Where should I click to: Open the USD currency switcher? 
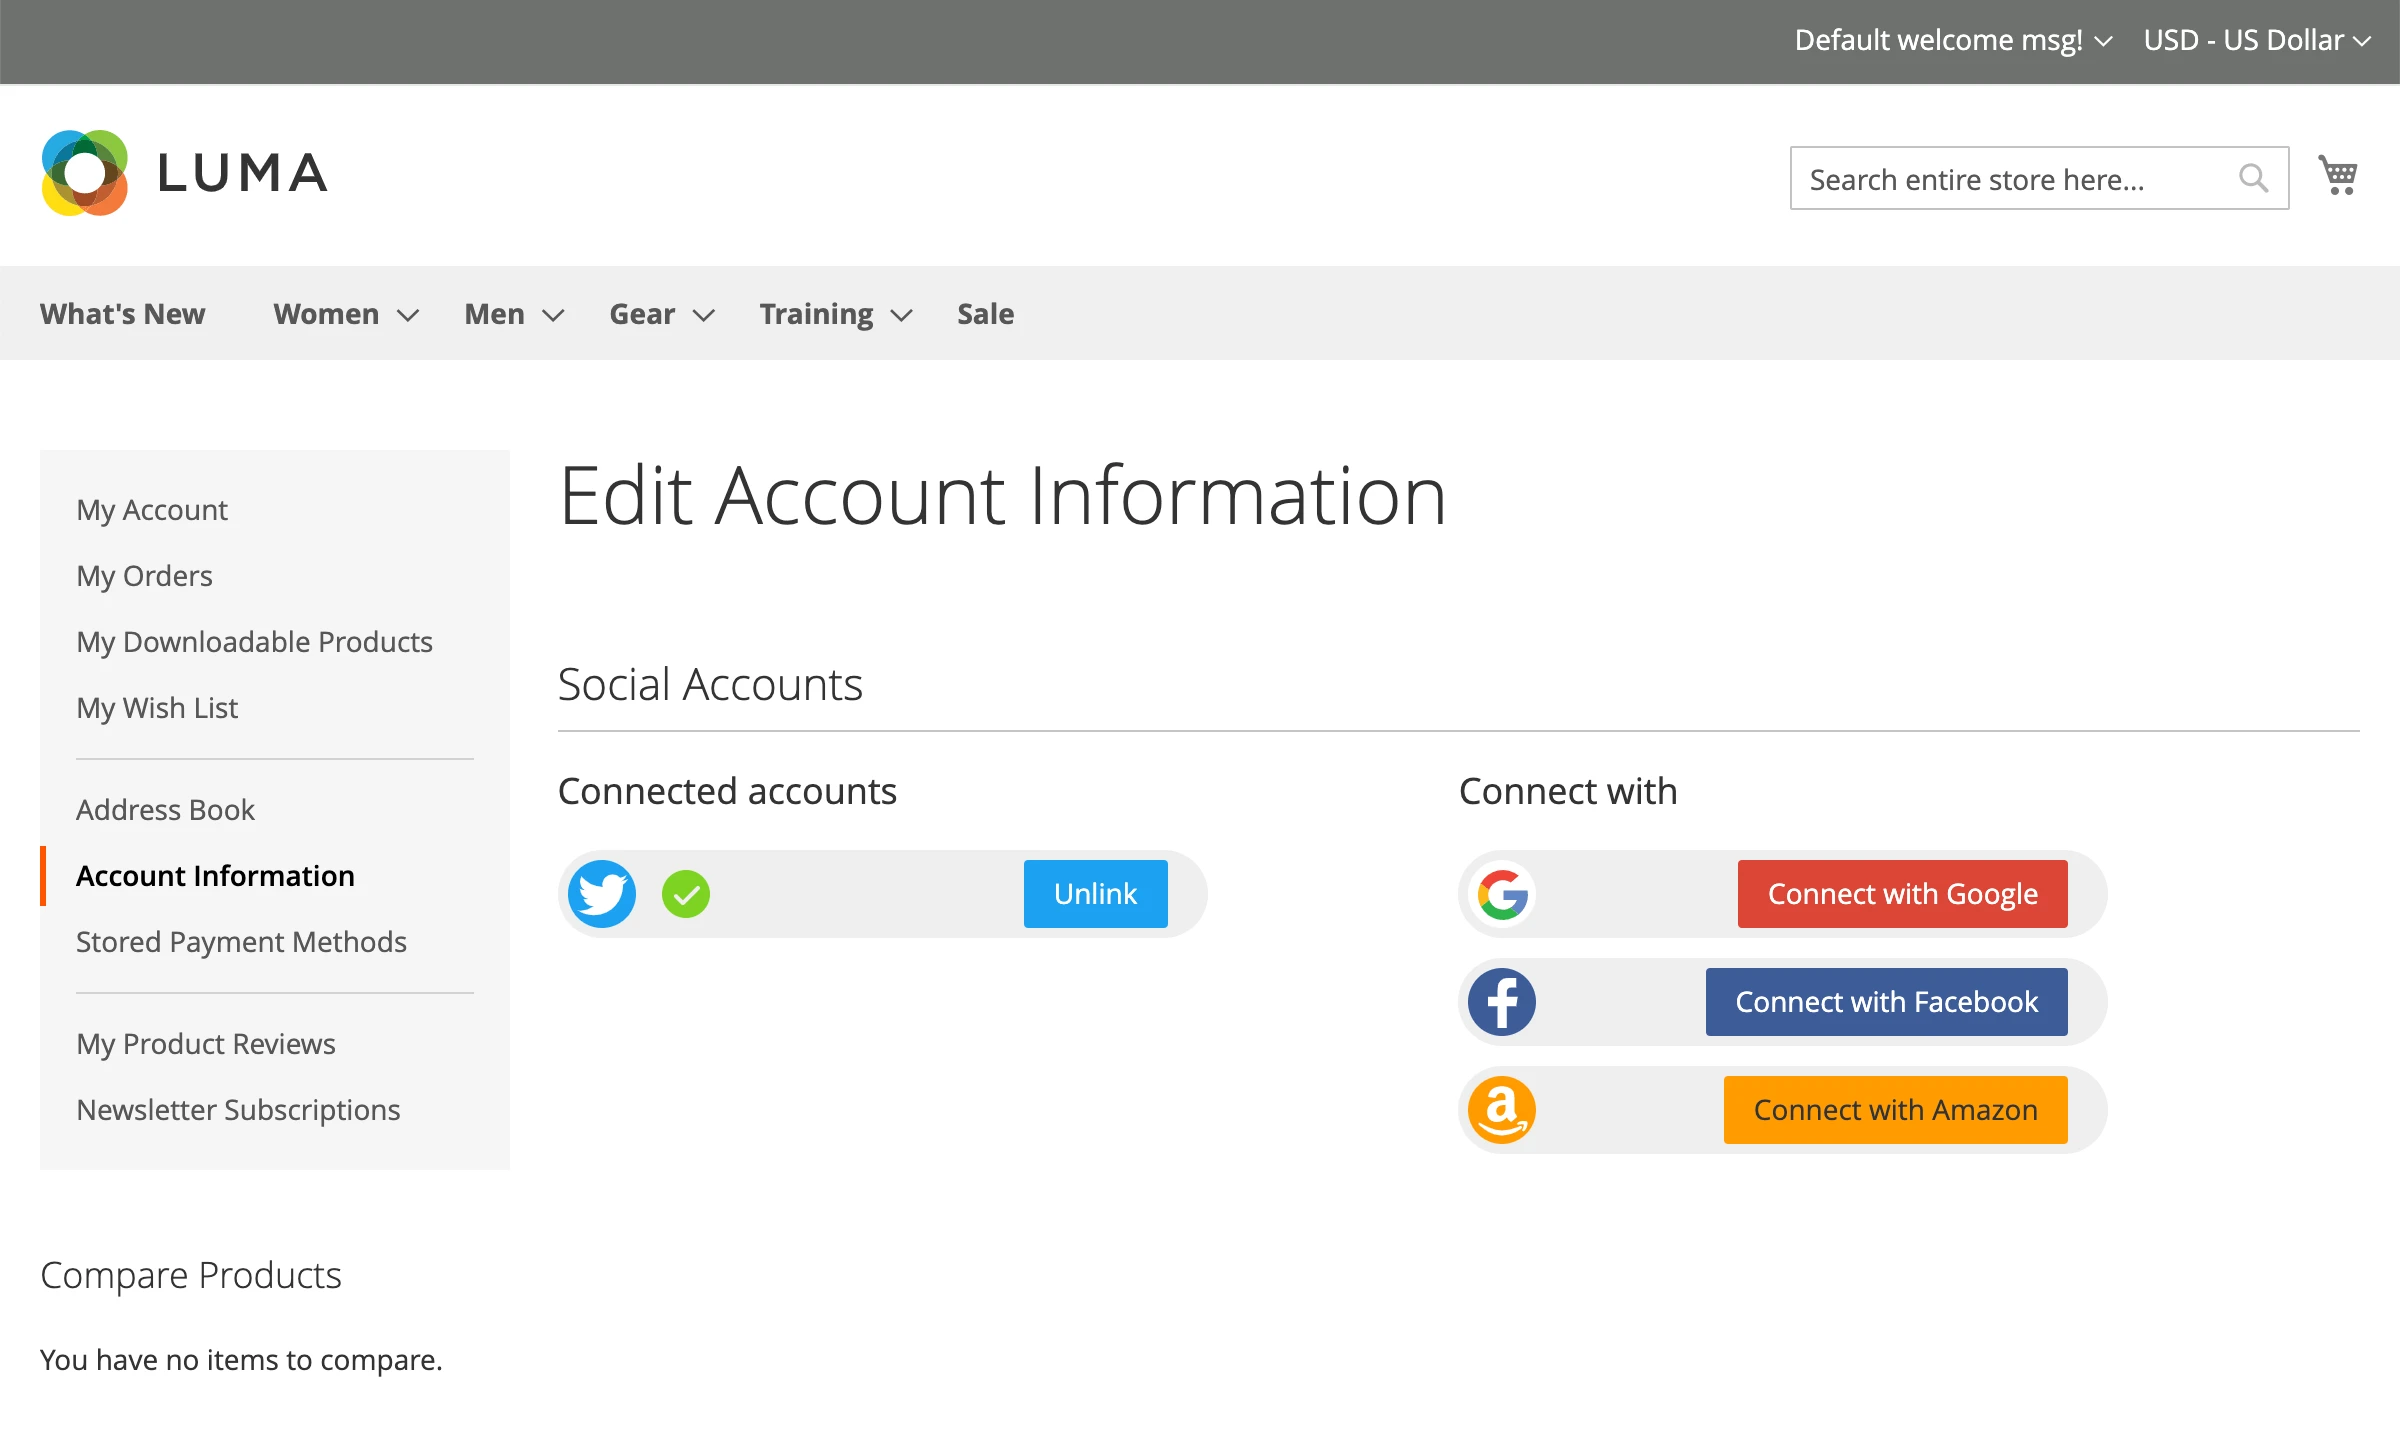[x=2256, y=40]
